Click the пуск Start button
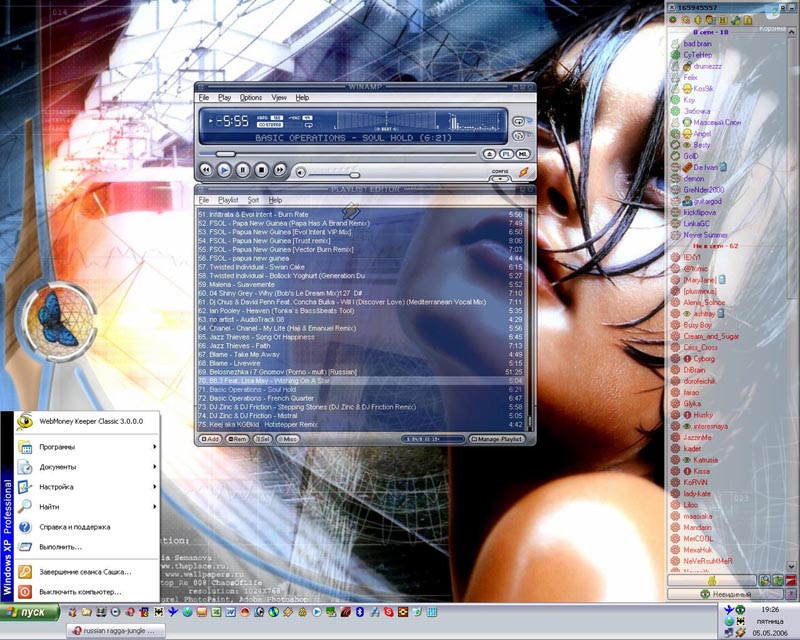The width and height of the screenshot is (800, 640). pos(30,612)
